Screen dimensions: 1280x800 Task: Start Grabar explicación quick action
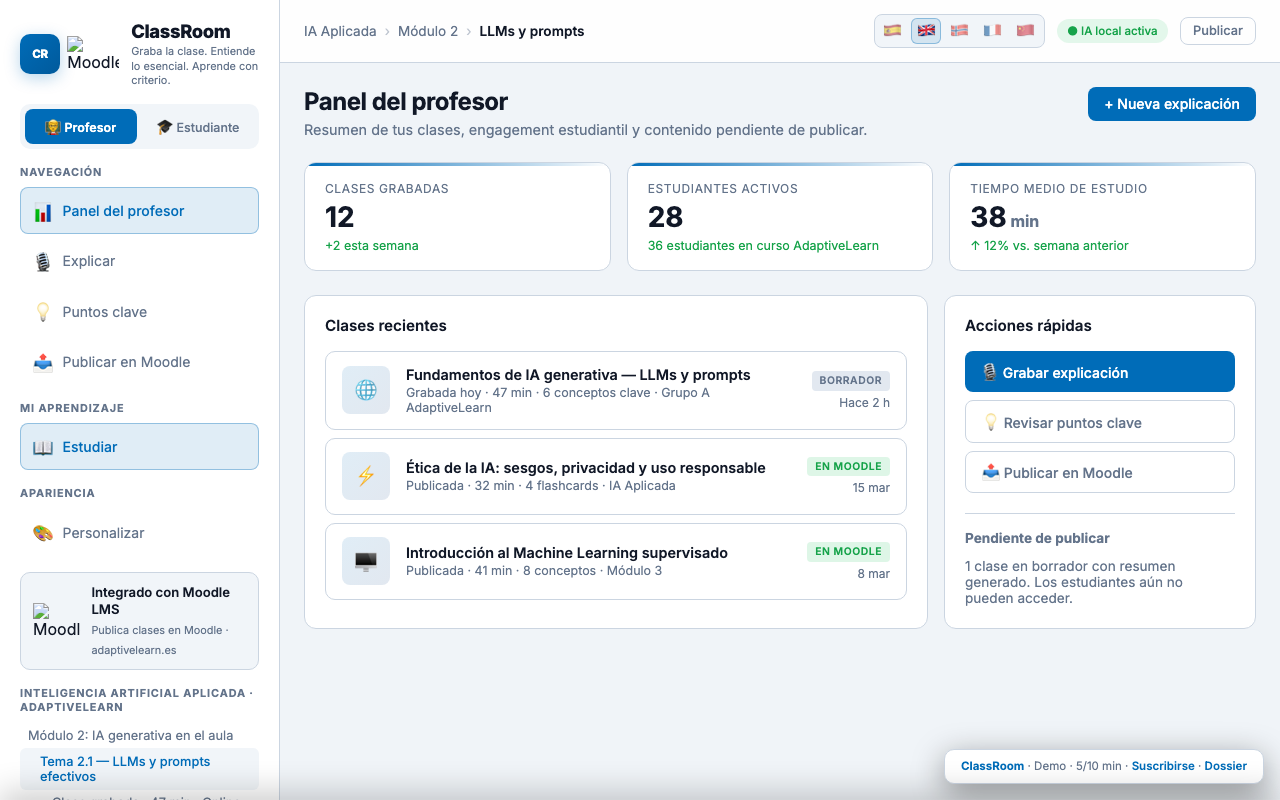1099,372
